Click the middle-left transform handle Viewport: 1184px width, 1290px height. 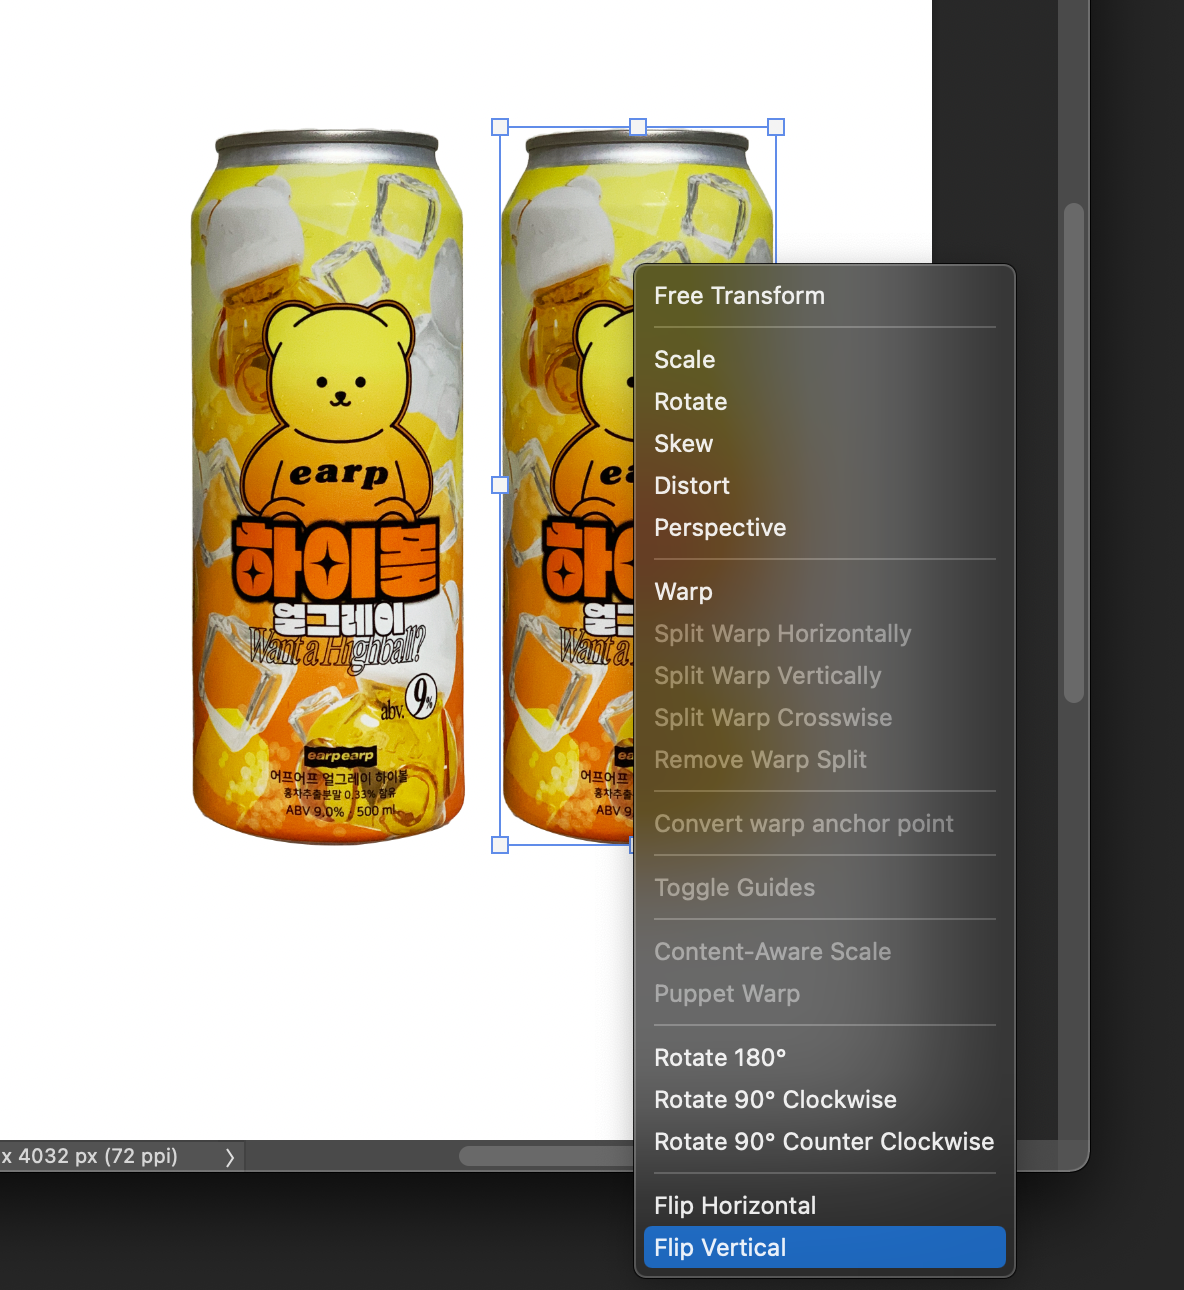(500, 485)
